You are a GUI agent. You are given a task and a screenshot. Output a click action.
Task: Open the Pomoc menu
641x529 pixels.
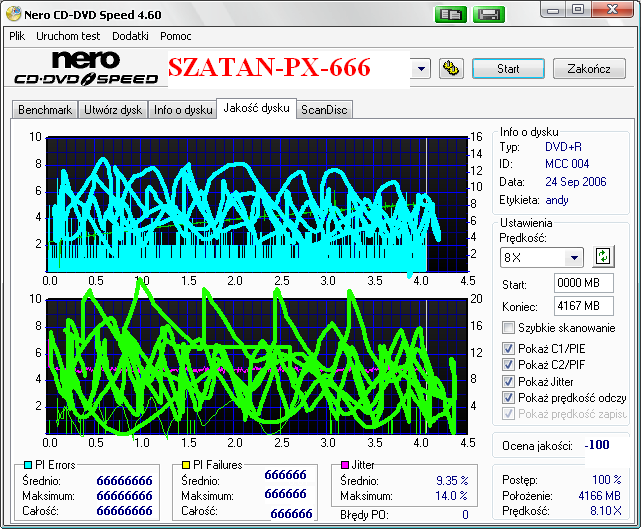coord(175,36)
